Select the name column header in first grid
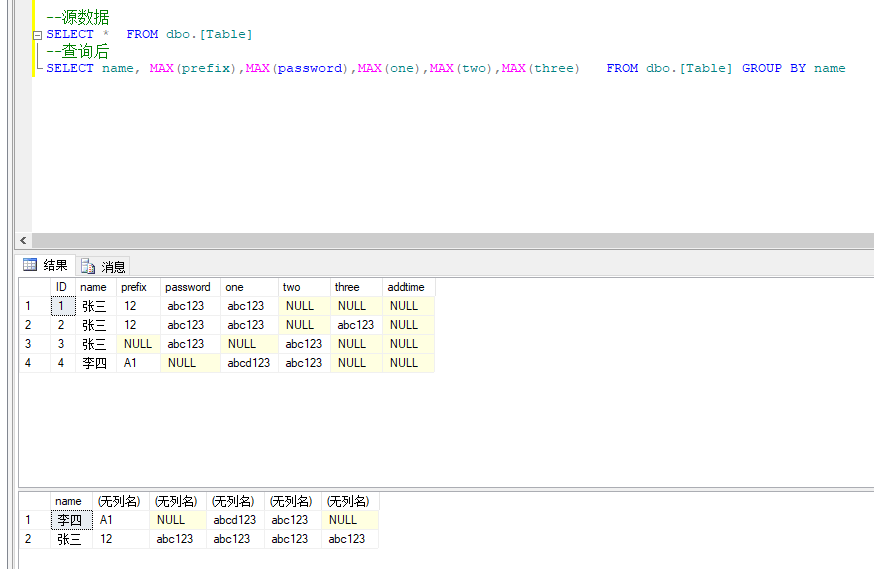Screen dimensions: 874x569 (x=95, y=287)
